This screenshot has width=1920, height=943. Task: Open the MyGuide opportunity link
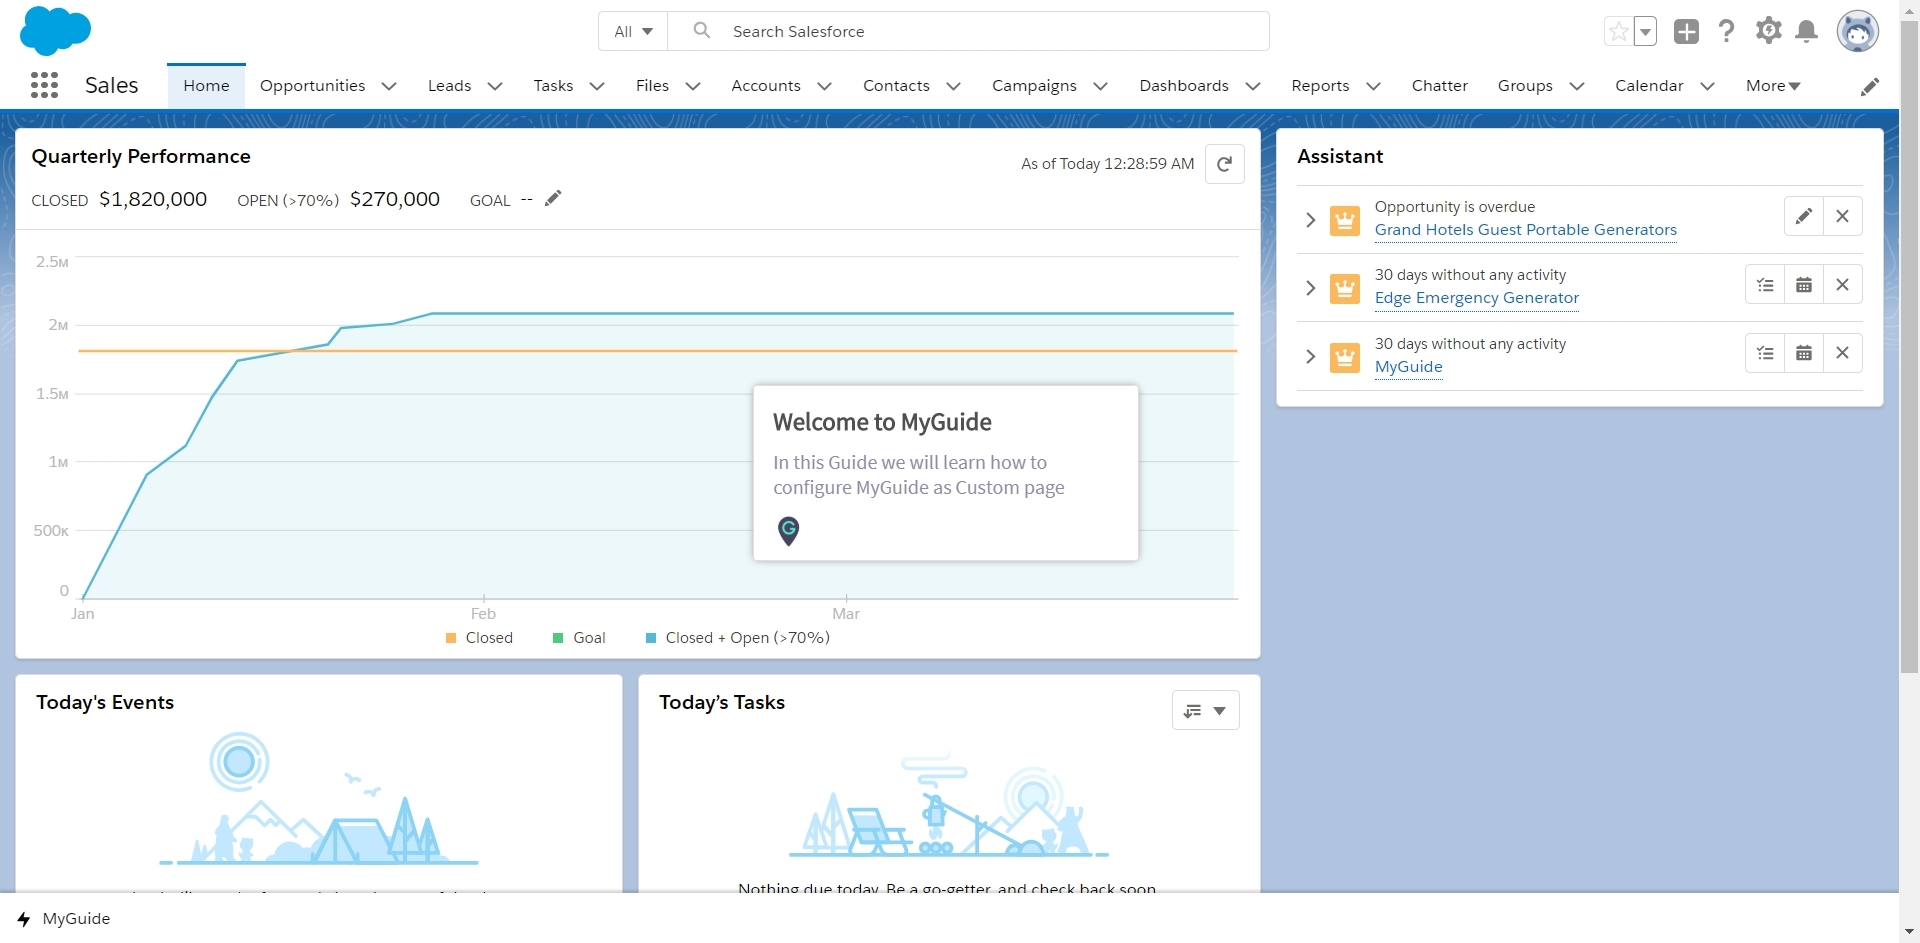[1408, 367]
